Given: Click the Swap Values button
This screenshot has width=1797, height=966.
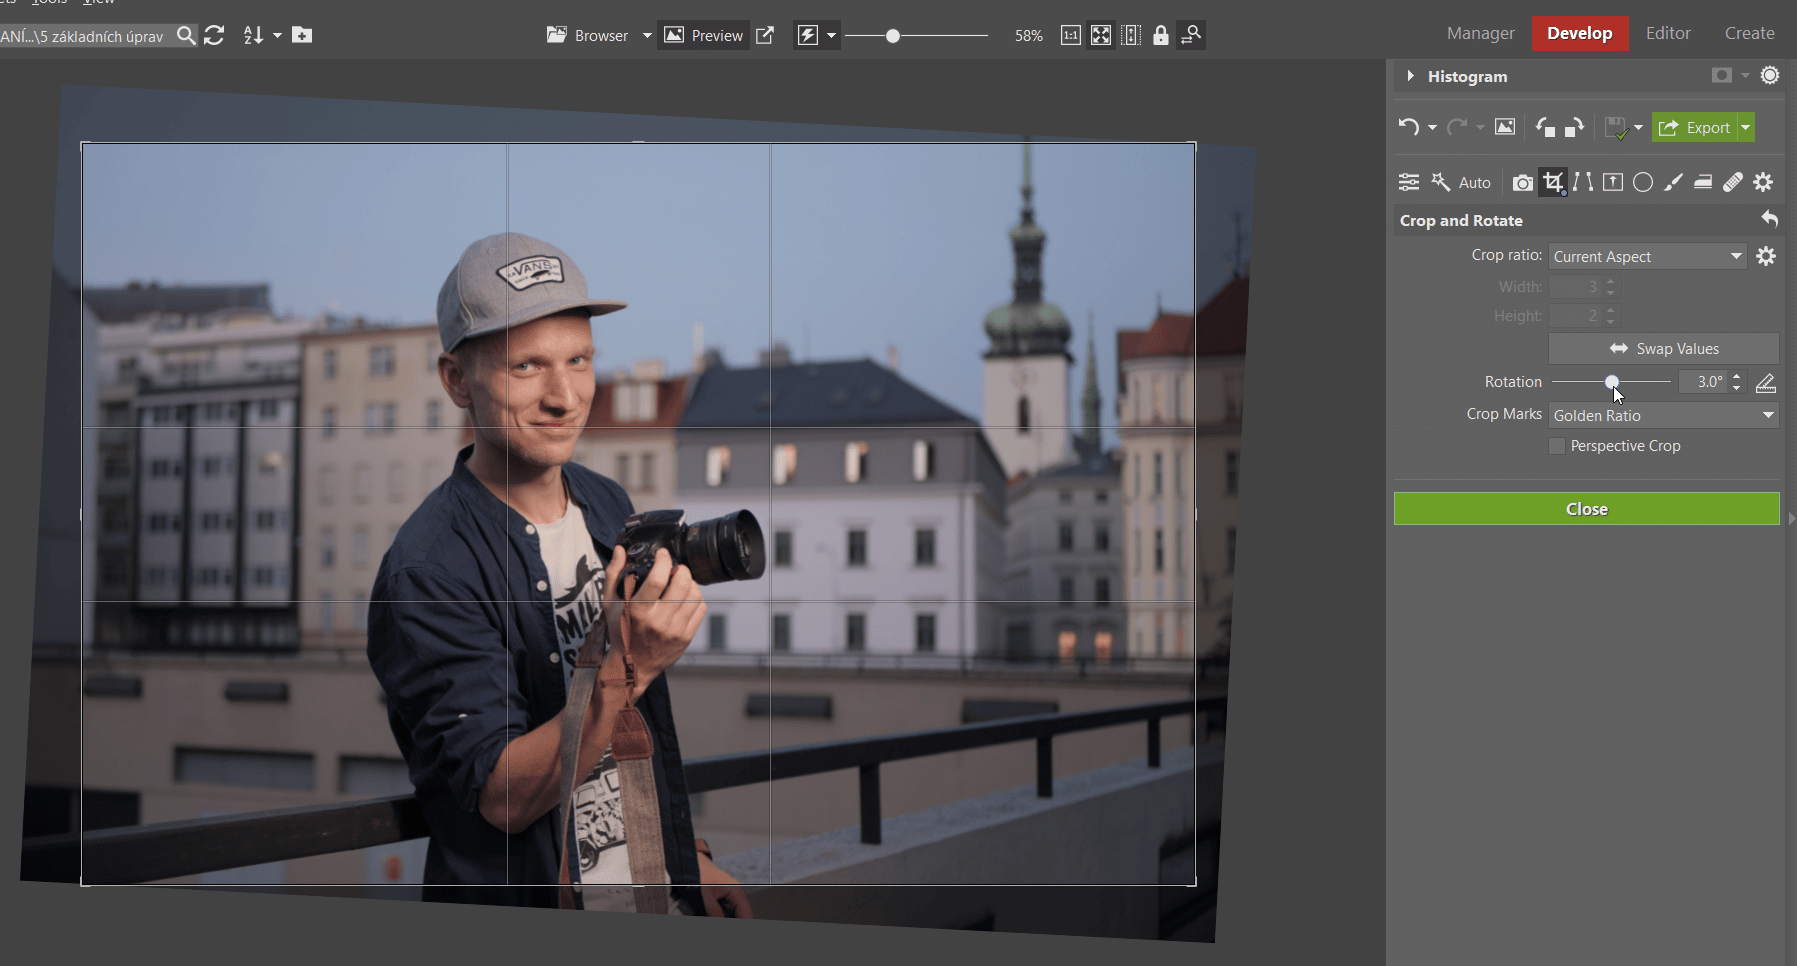Looking at the screenshot, I should point(1664,349).
